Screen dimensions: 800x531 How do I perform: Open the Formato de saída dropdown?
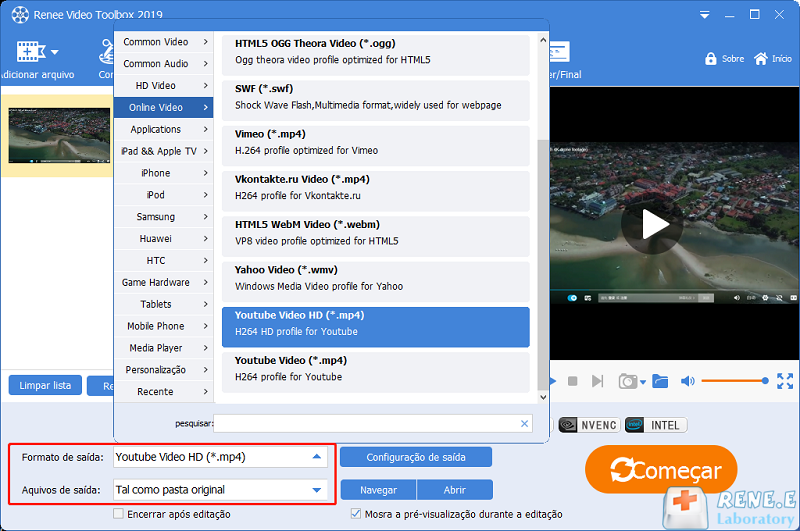pos(220,457)
